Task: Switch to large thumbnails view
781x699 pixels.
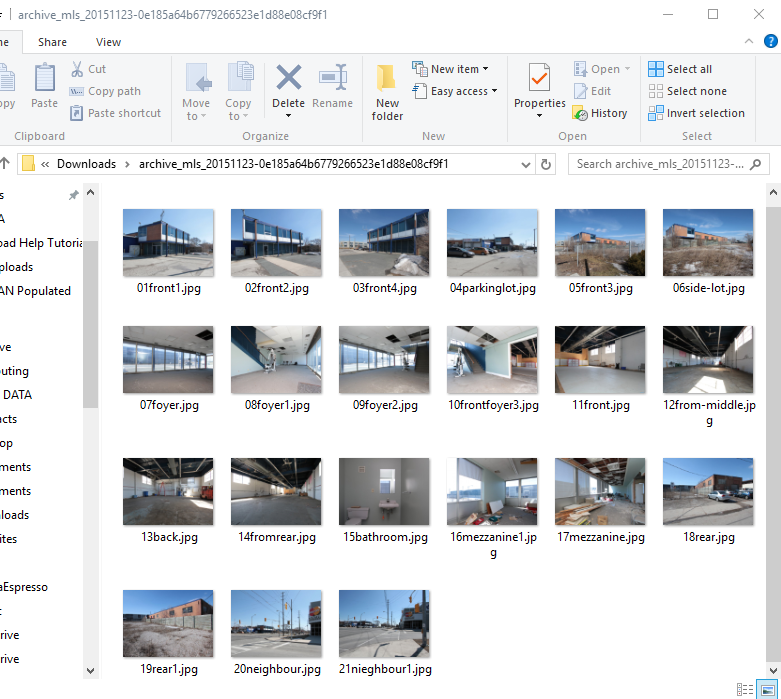Action: click(x=767, y=689)
